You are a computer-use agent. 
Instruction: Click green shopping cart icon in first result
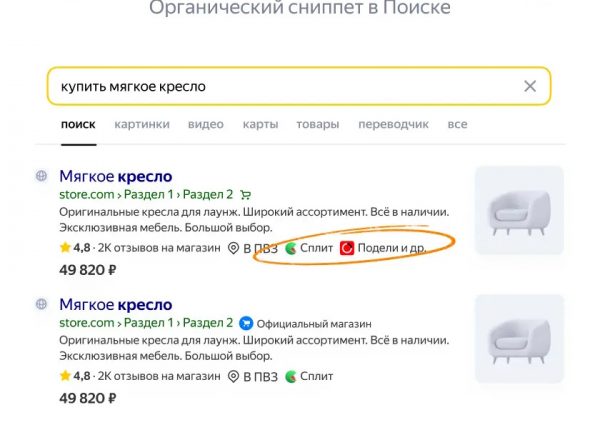pyautogui.click(x=246, y=195)
